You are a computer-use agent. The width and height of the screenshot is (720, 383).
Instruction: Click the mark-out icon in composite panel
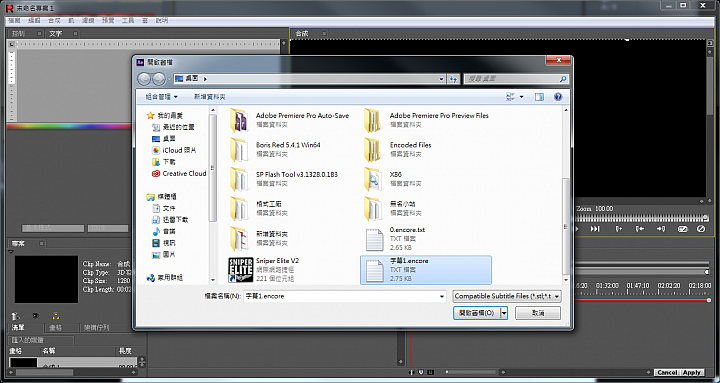pos(640,229)
